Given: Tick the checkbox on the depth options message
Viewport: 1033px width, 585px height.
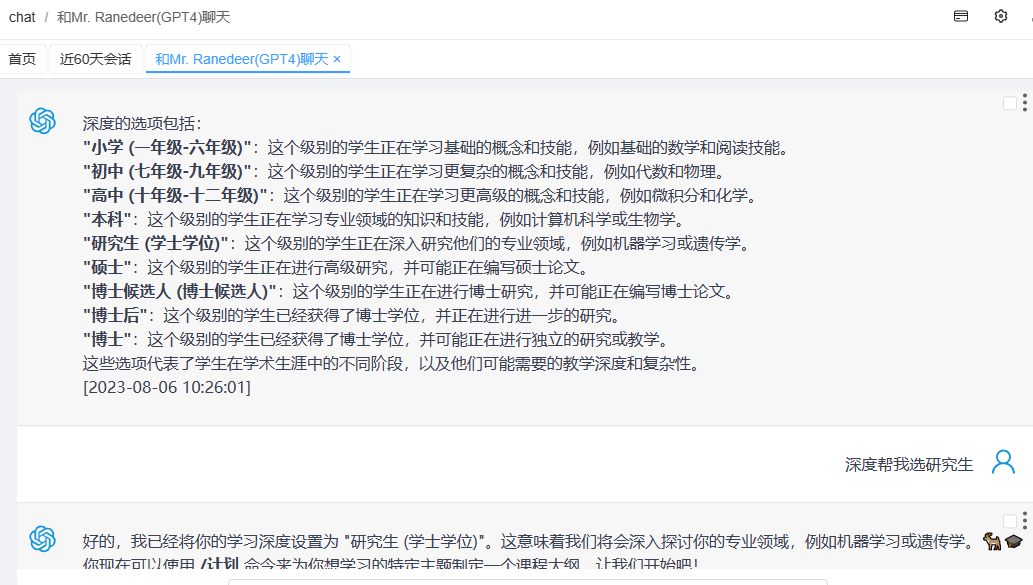Looking at the screenshot, I should click(1009, 103).
